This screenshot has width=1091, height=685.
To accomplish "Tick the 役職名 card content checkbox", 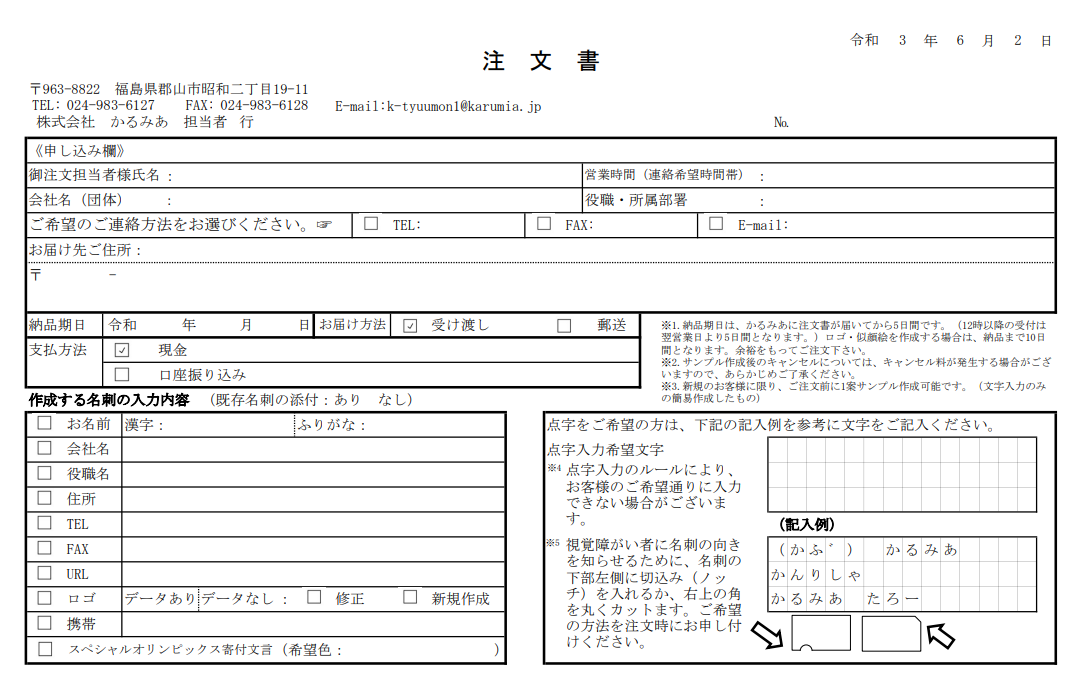I will pyautogui.click(x=45, y=473).
